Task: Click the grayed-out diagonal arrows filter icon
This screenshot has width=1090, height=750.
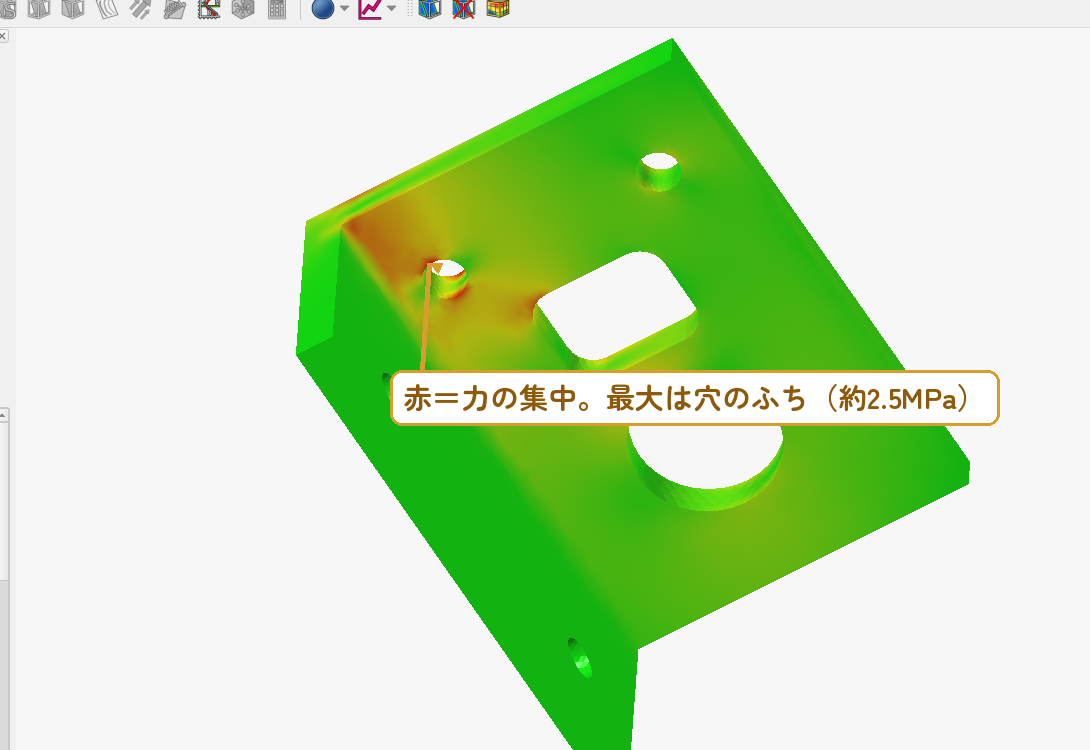Action: click(x=140, y=8)
